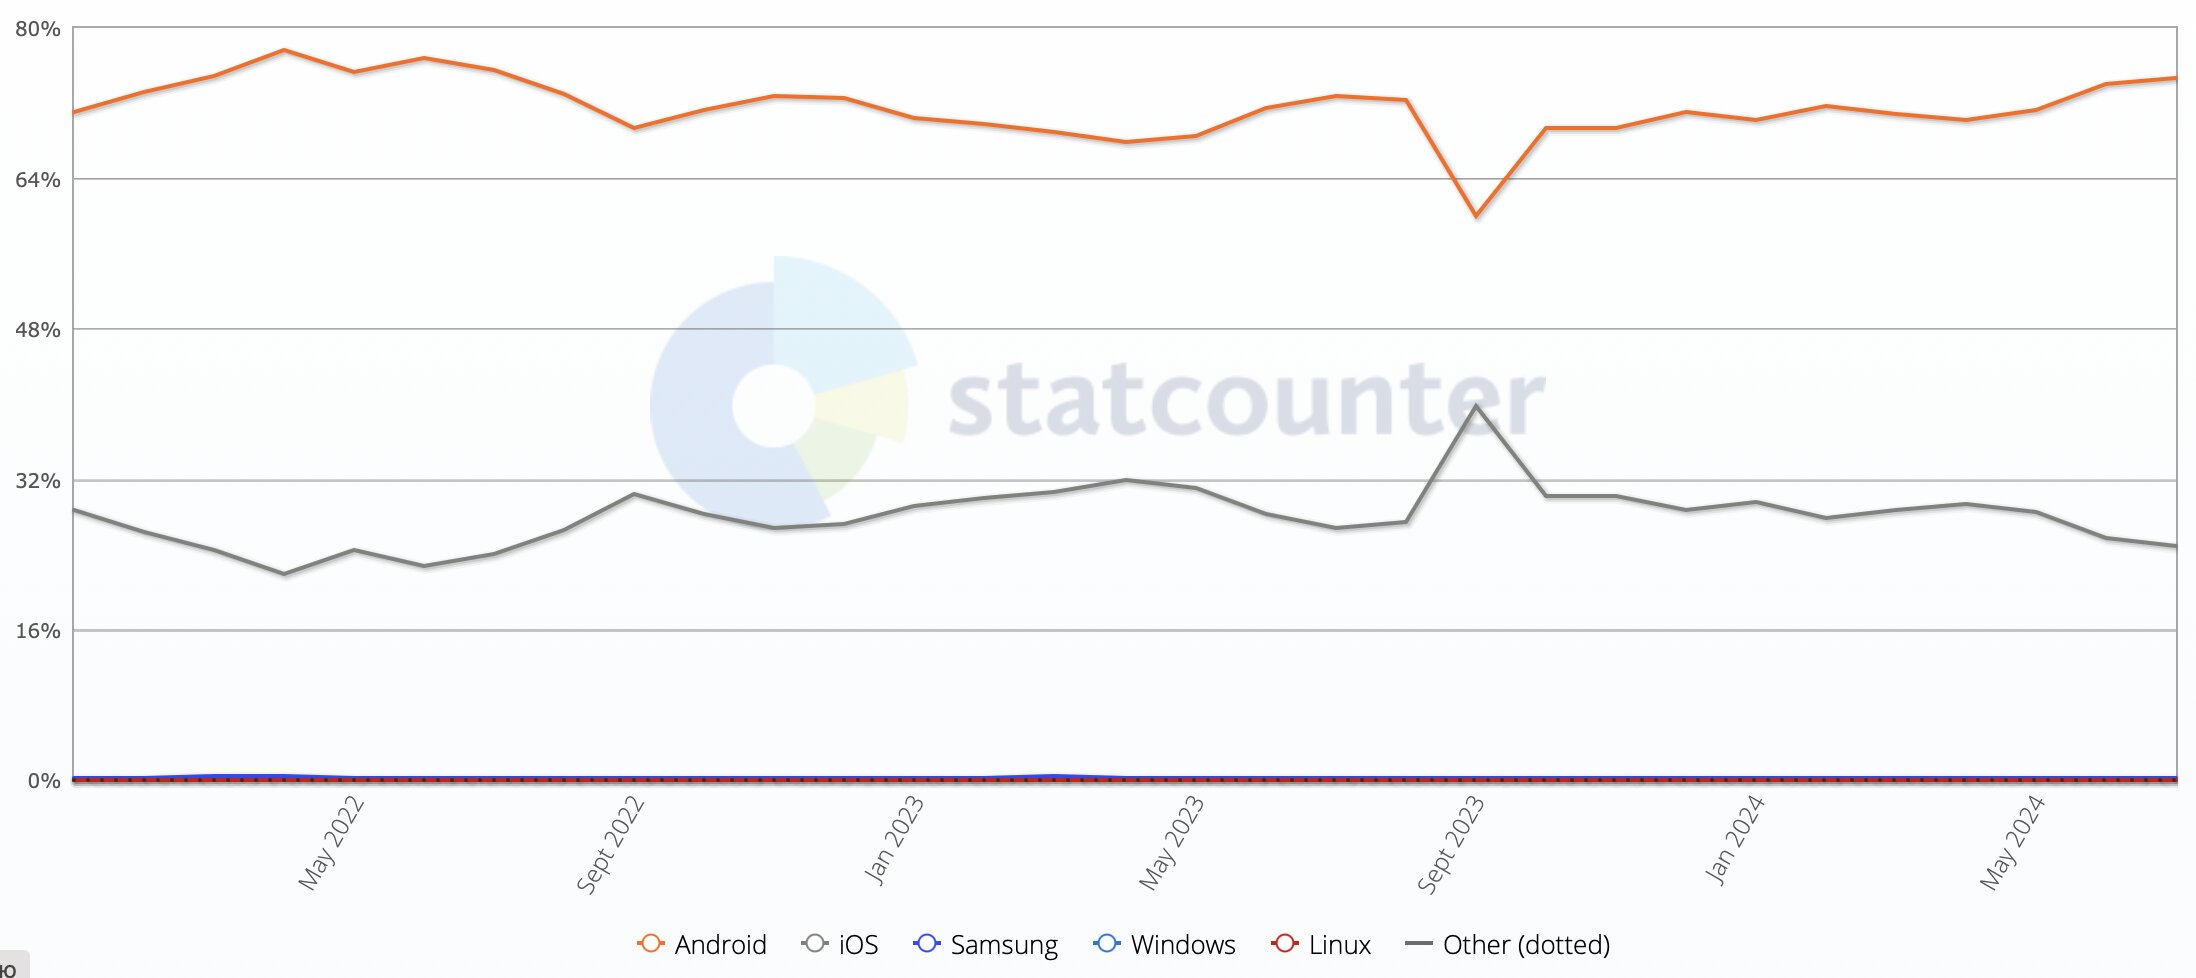Image resolution: width=2196 pixels, height=978 pixels.
Task: Click the Sept 2023 axis label
Action: tap(1450, 843)
